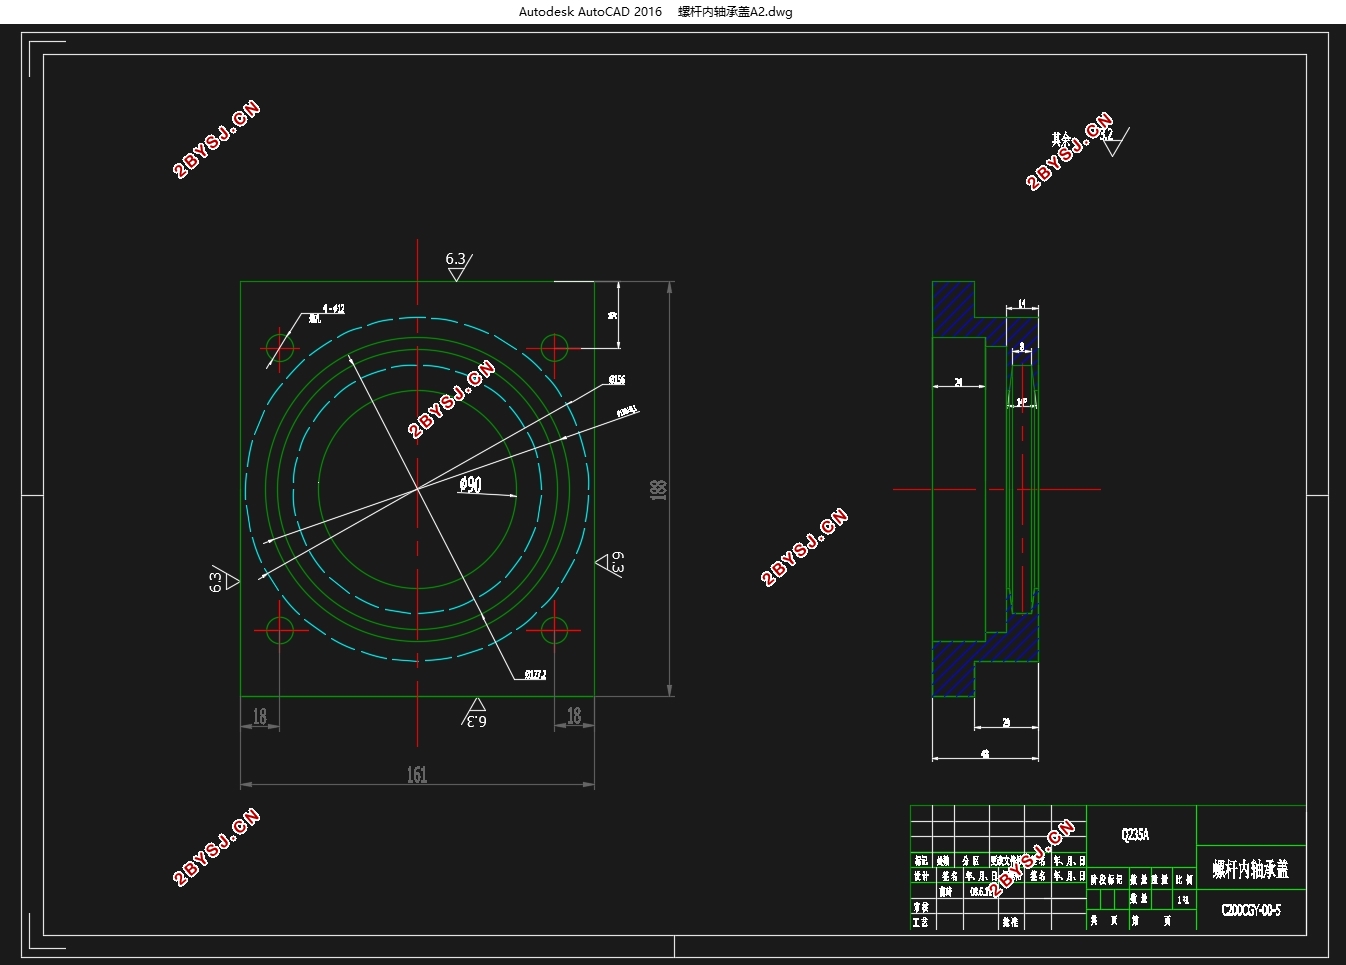Viewport: 1346px width, 965px height.
Task: Click the Q235A material text in title block
Action: (1135, 834)
